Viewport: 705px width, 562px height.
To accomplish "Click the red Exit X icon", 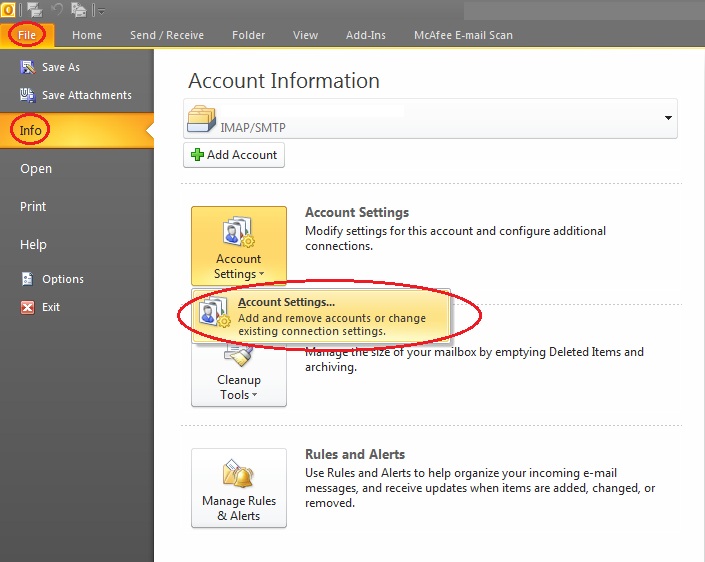I will 27,308.
